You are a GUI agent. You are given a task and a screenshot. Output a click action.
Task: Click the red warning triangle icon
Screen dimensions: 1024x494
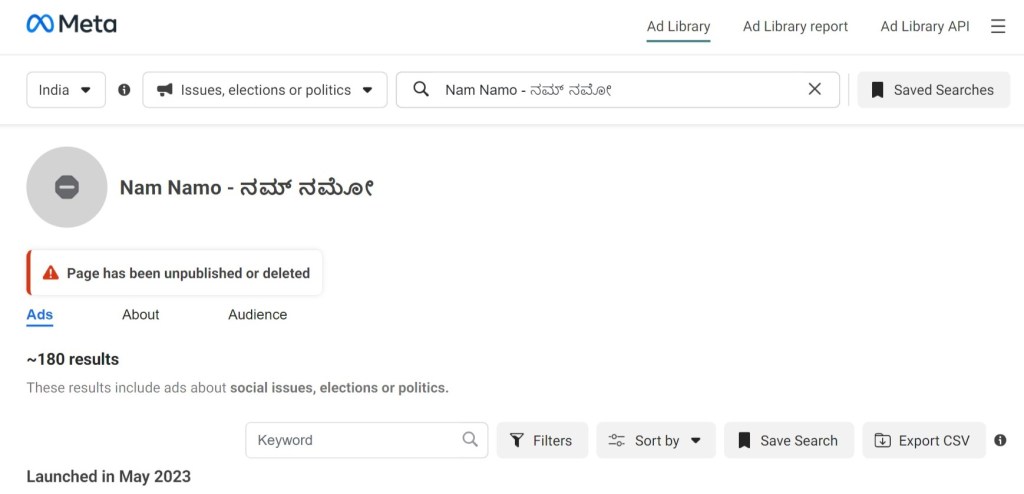tap(51, 273)
